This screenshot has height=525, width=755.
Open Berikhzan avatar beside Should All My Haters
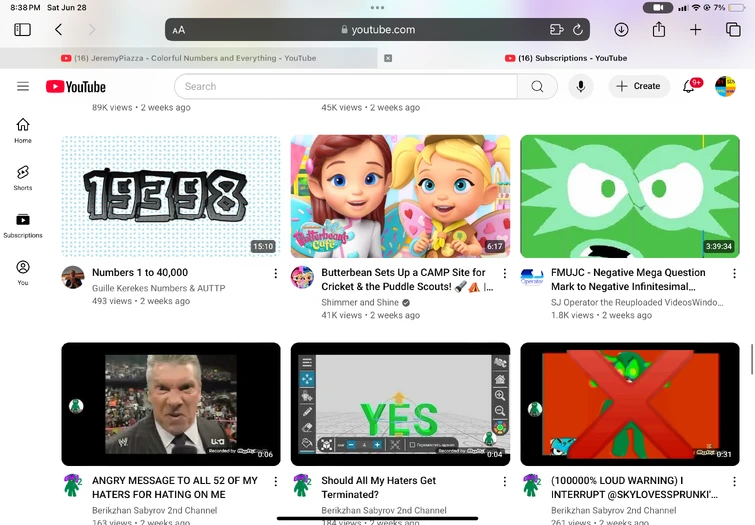pos(302,486)
